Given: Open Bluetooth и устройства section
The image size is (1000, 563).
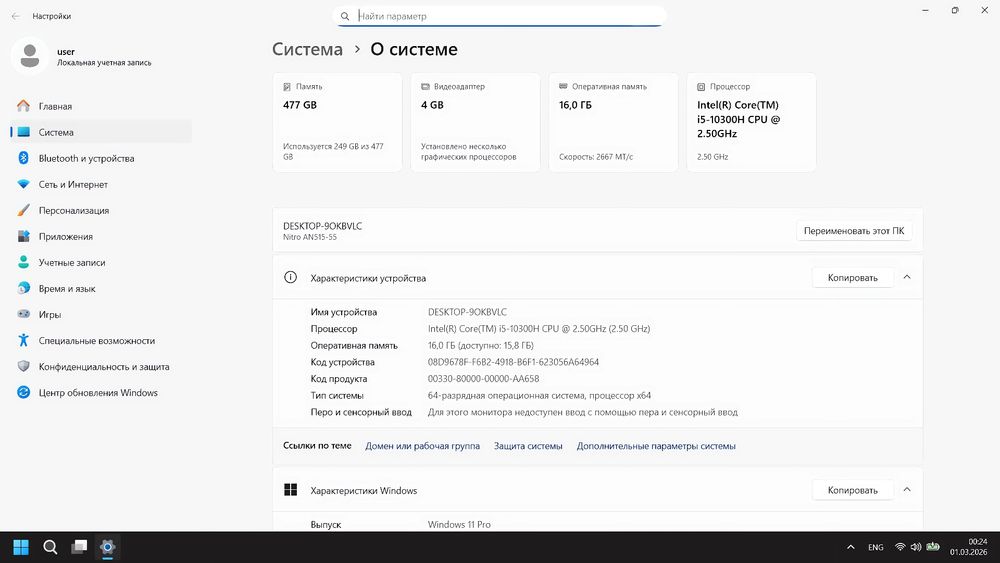Looking at the screenshot, I should (101, 158).
